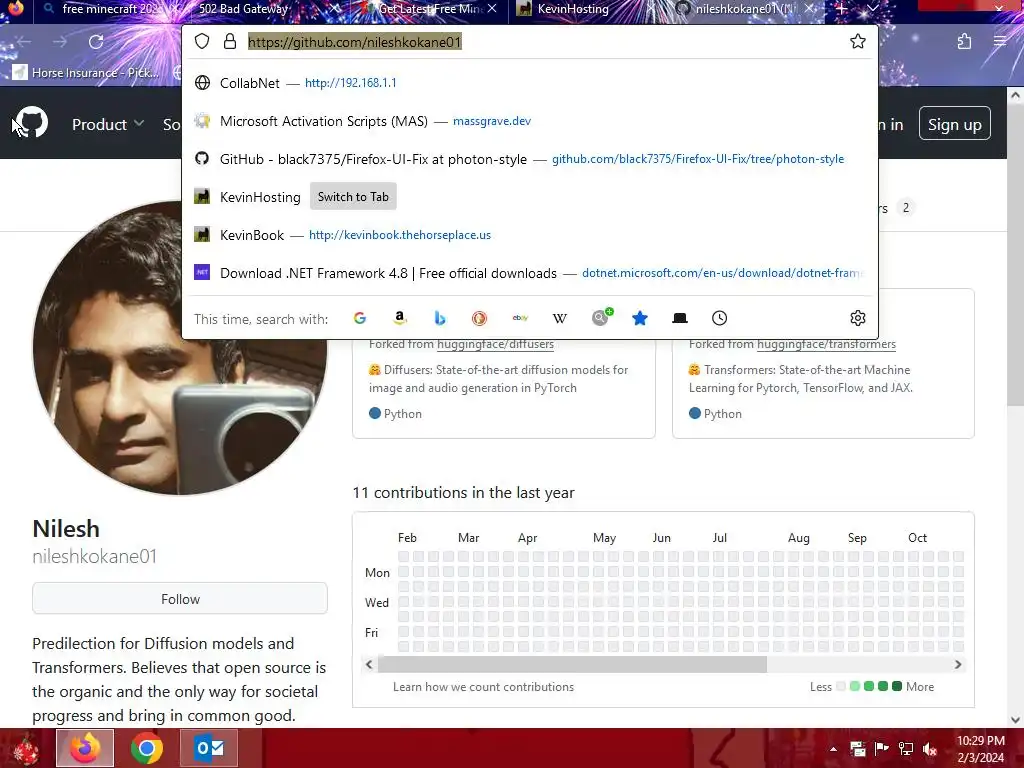Click the Sign up button

(954, 124)
